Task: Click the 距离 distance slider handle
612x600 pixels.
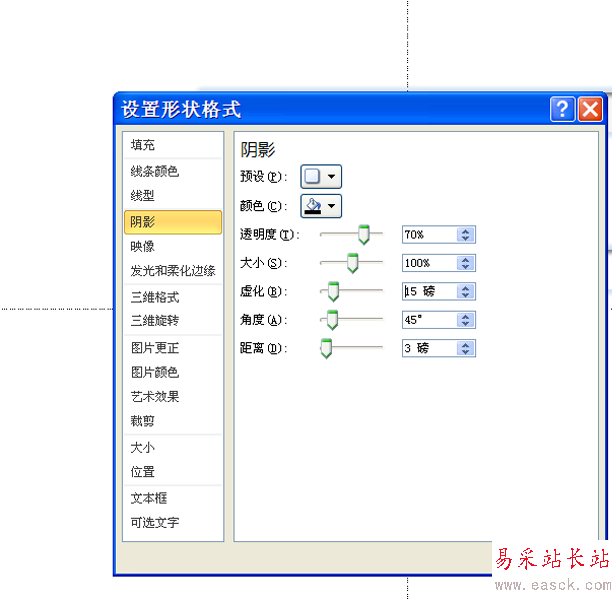Action: [326, 348]
